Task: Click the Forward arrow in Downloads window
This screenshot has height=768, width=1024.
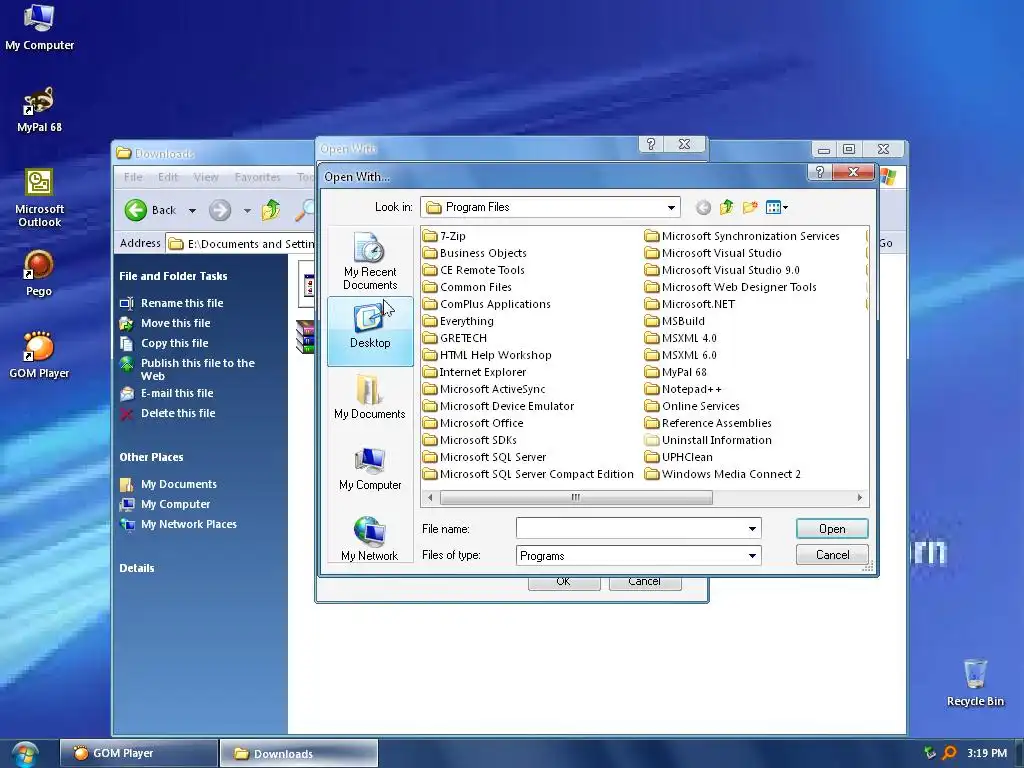Action: point(220,210)
